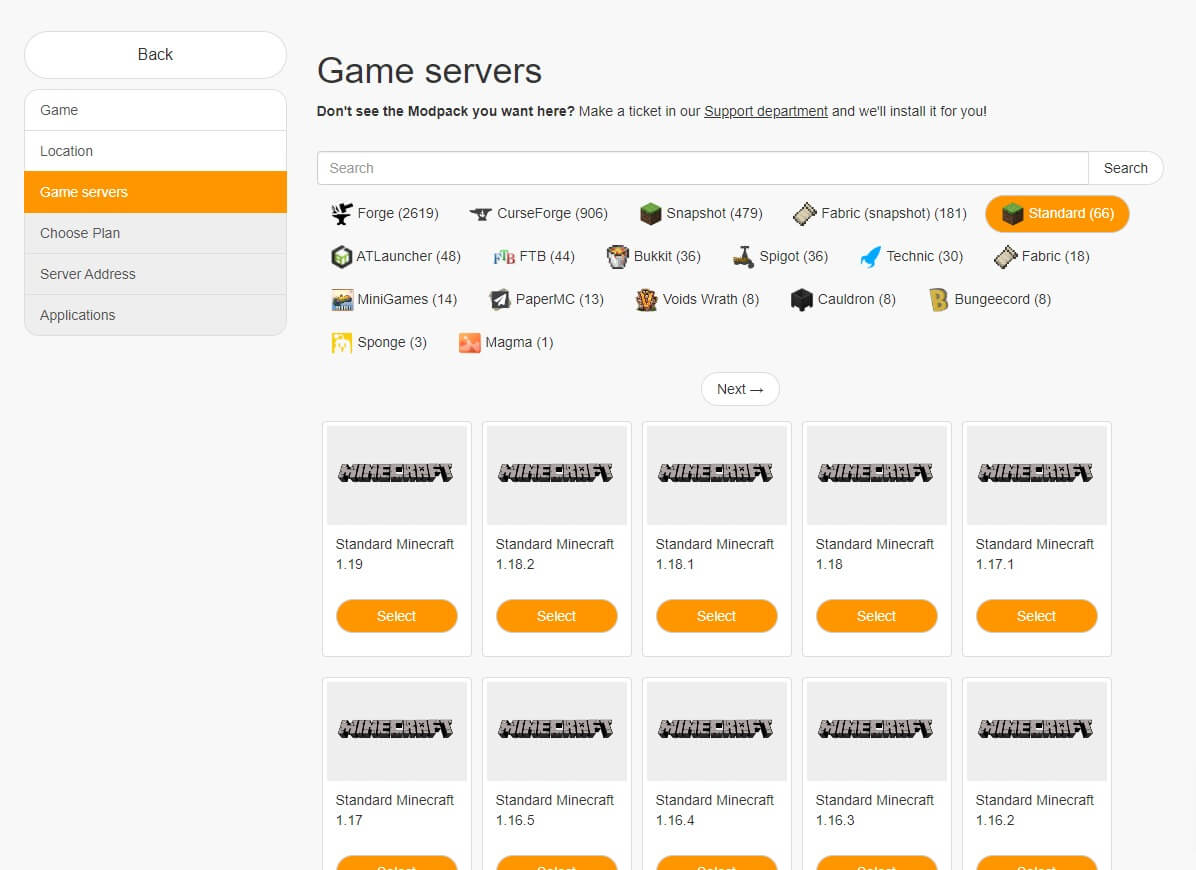This screenshot has height=870, width=1196.
Task: Choose the Snapshot grass block icon
Action: point(651,213)
